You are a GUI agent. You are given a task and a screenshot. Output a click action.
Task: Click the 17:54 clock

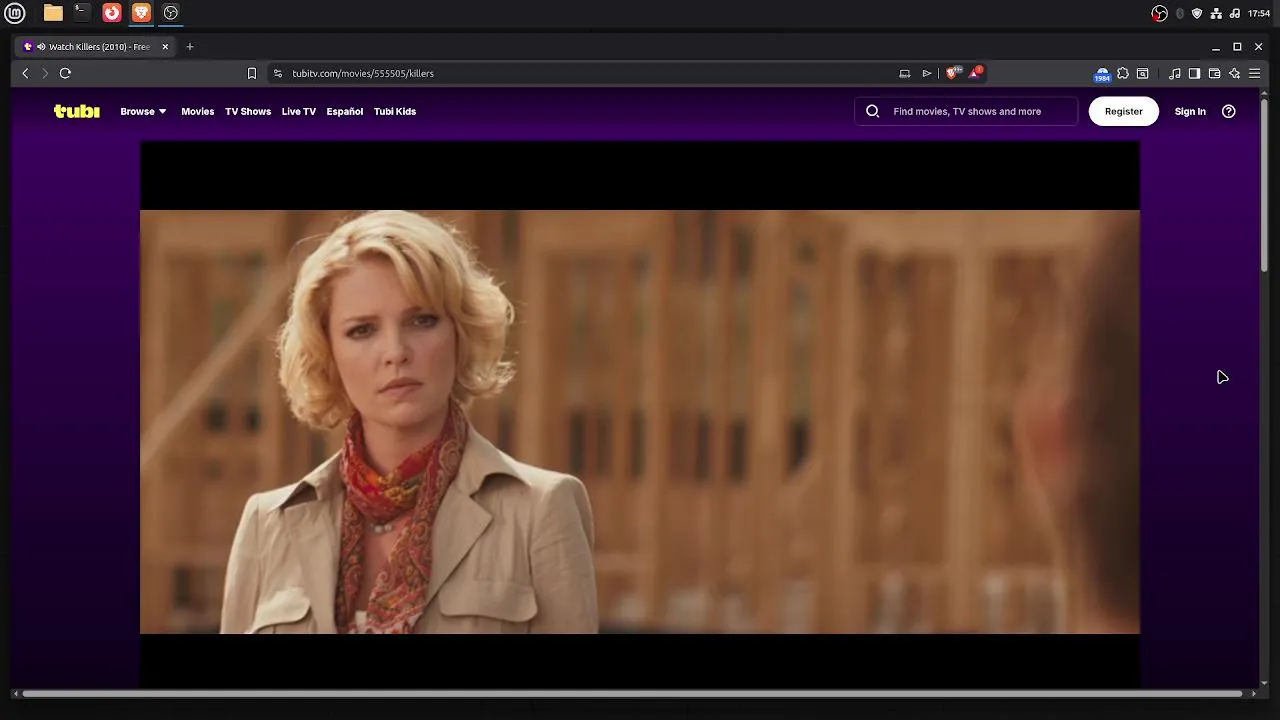[1259, 13]
